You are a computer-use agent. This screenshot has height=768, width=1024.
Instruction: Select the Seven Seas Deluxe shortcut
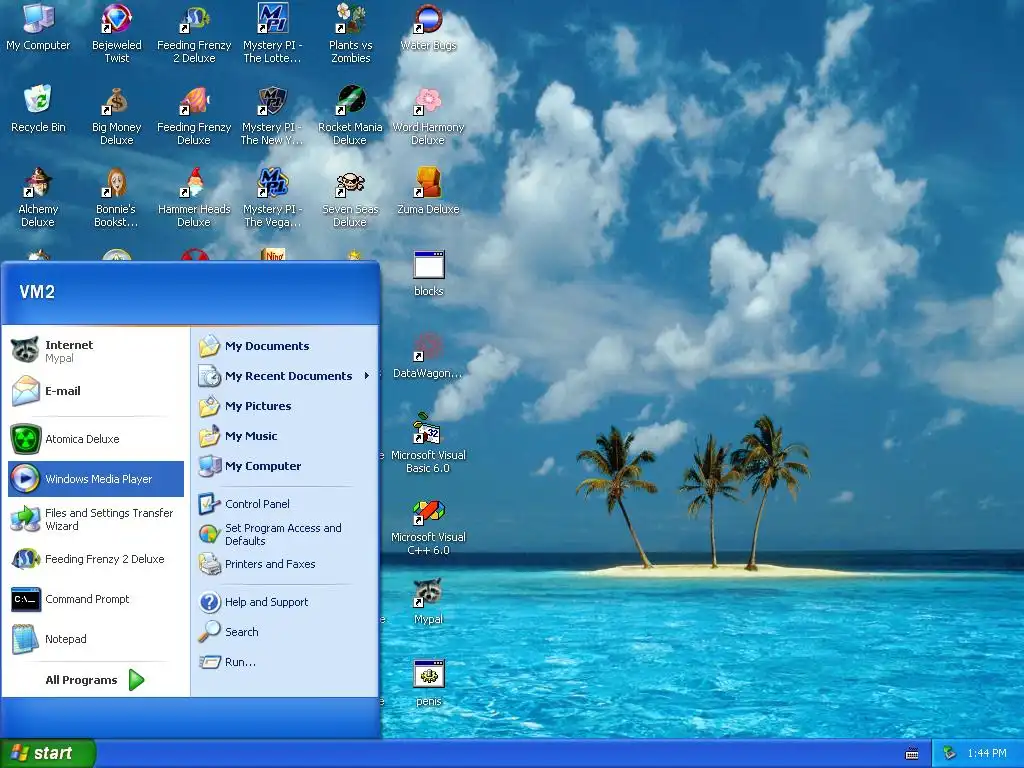tap(350, 197)
